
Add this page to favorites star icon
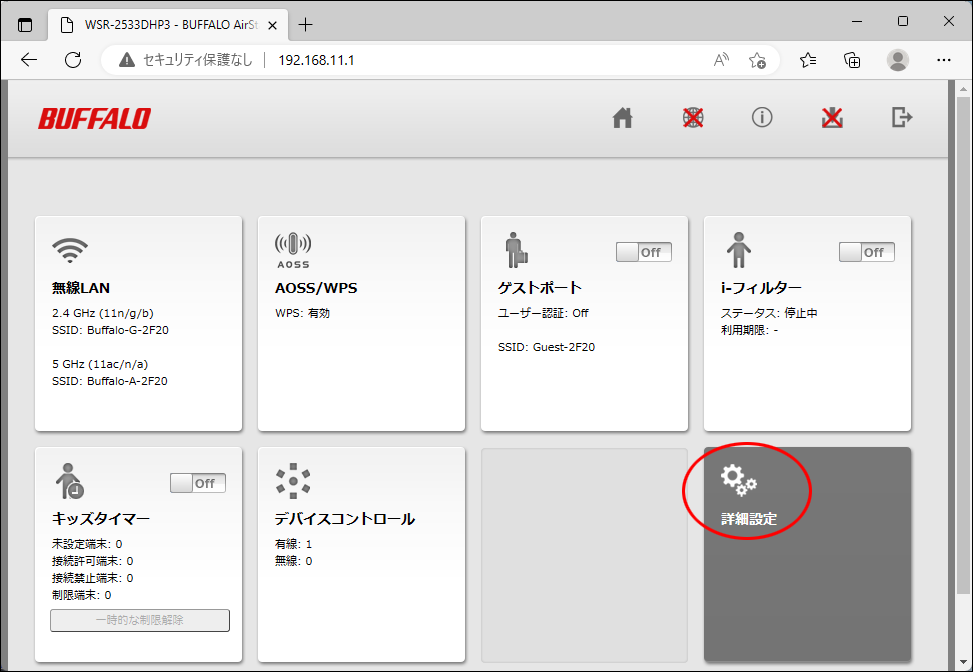(x=757, y=60)
